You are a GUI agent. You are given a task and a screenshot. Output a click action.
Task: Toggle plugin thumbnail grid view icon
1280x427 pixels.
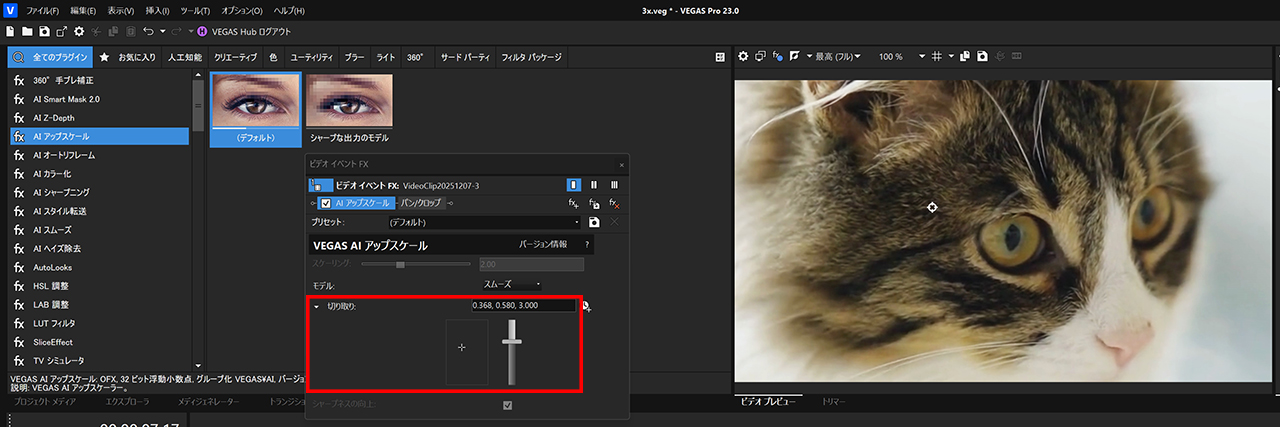(x=719, y=57)
